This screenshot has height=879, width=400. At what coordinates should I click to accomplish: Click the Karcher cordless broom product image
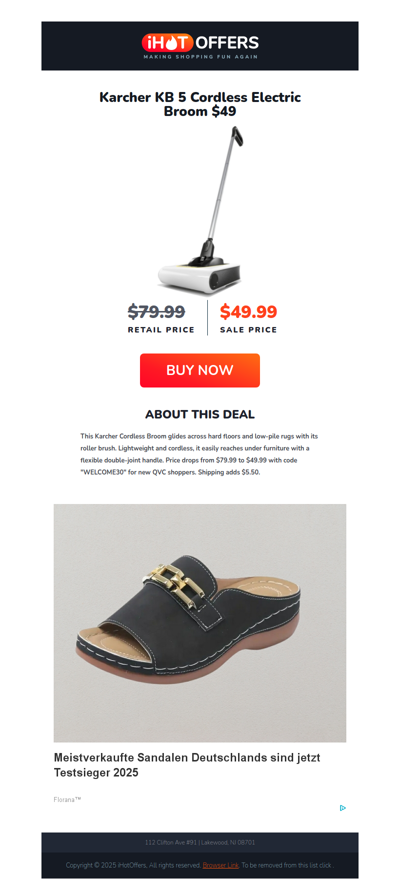(x=200, y=209)
